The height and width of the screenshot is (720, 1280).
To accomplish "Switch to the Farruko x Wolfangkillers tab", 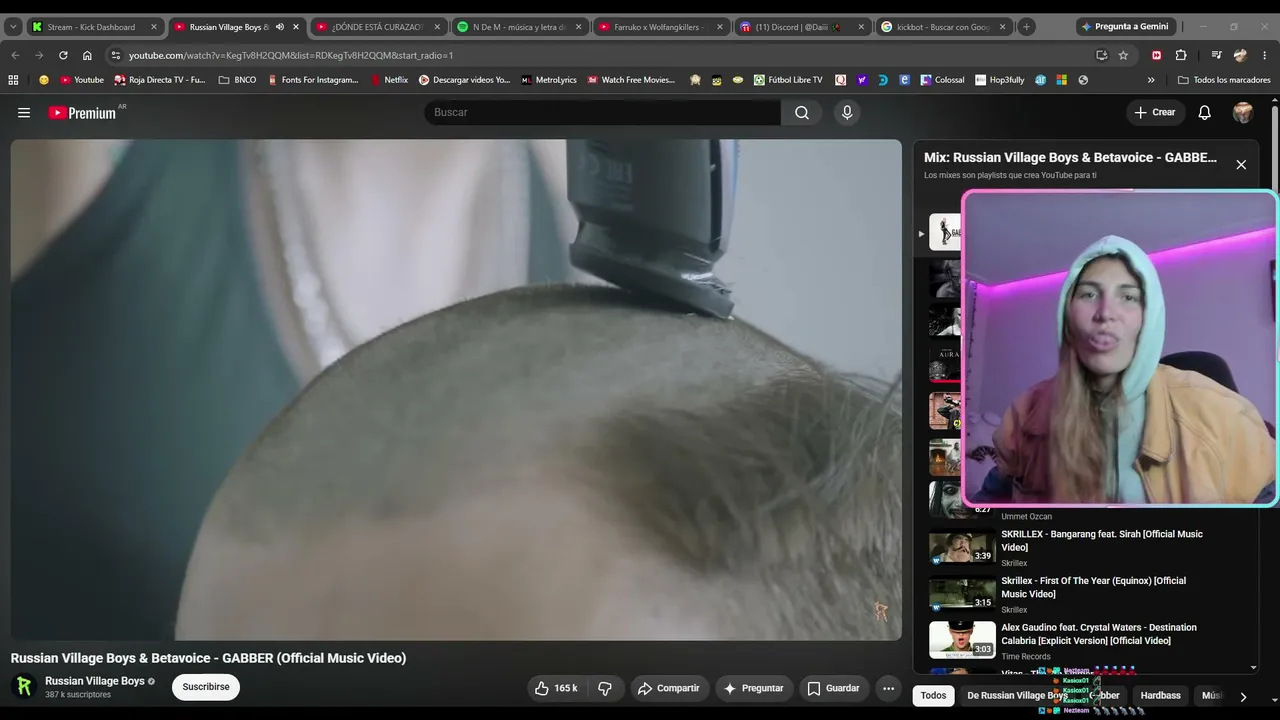I will tap(661, 27).
